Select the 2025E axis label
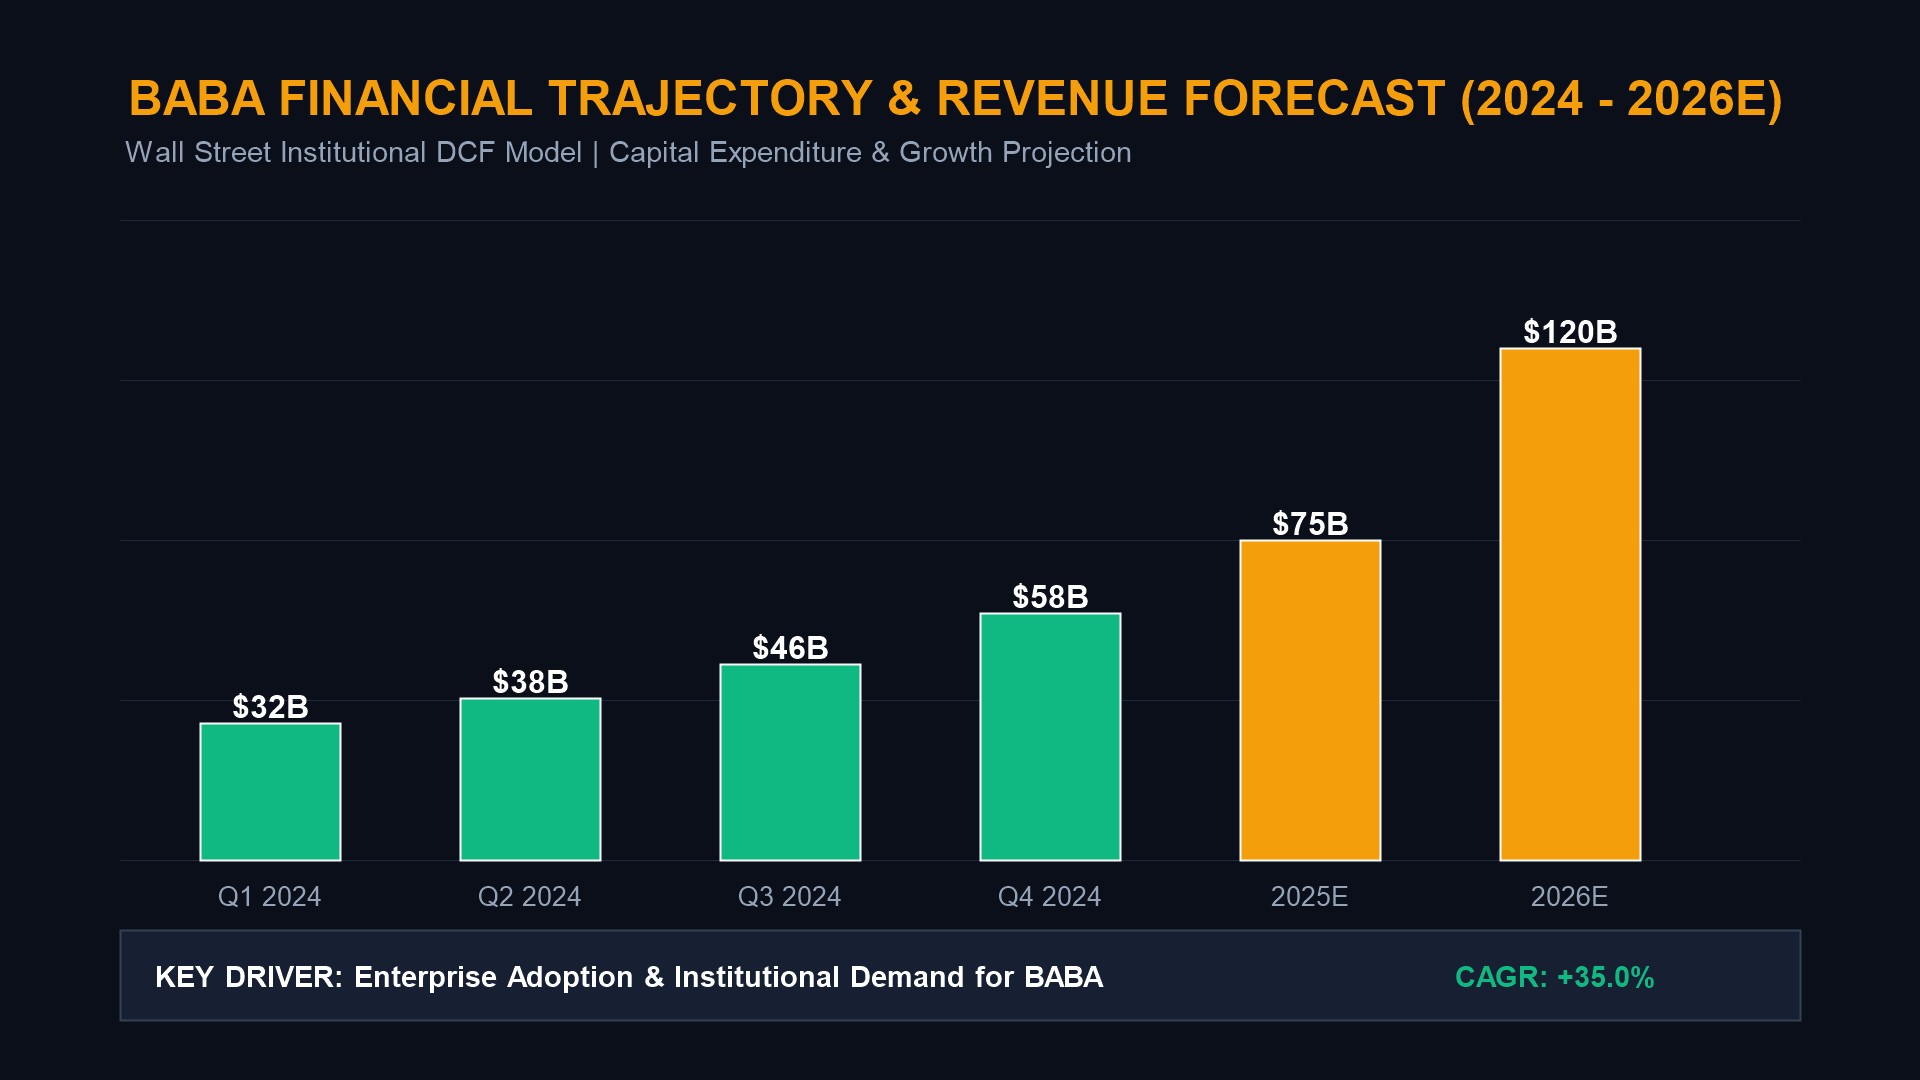The width and height of the screenshot is (1920, 1080). point(1310,896)
